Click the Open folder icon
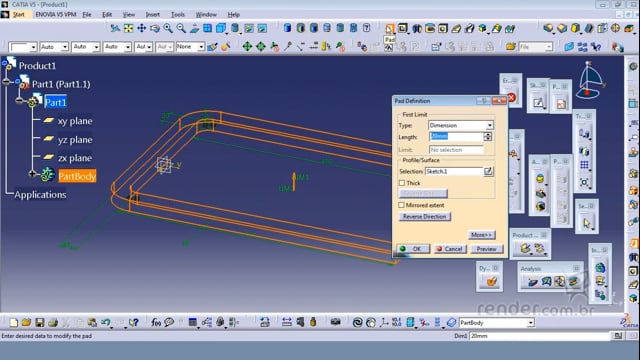640x360 pixels. (27, 322)
